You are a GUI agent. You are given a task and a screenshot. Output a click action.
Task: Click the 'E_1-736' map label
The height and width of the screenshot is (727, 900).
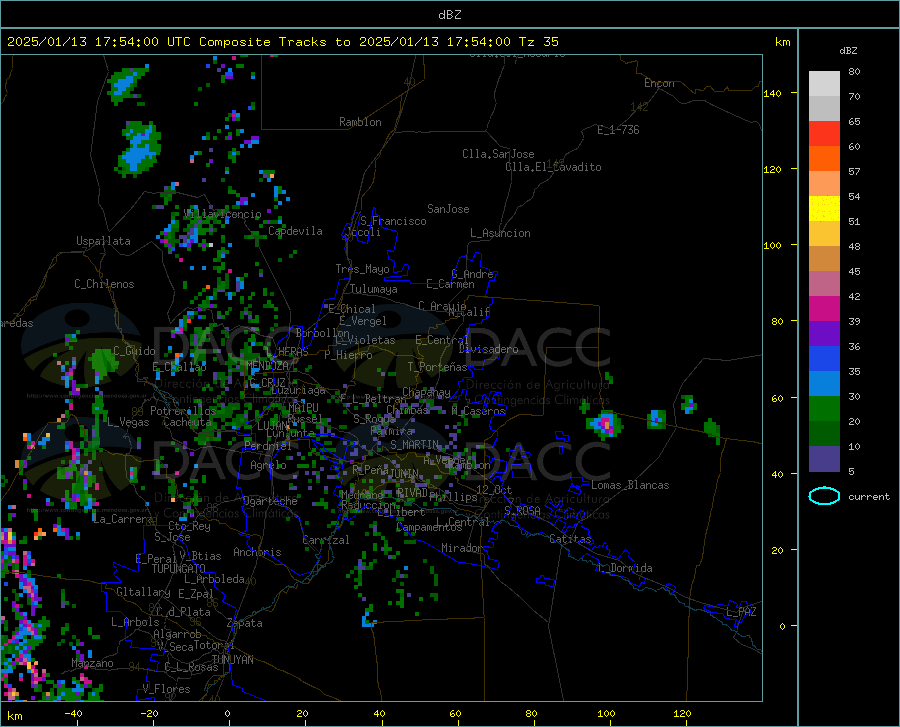618,130
